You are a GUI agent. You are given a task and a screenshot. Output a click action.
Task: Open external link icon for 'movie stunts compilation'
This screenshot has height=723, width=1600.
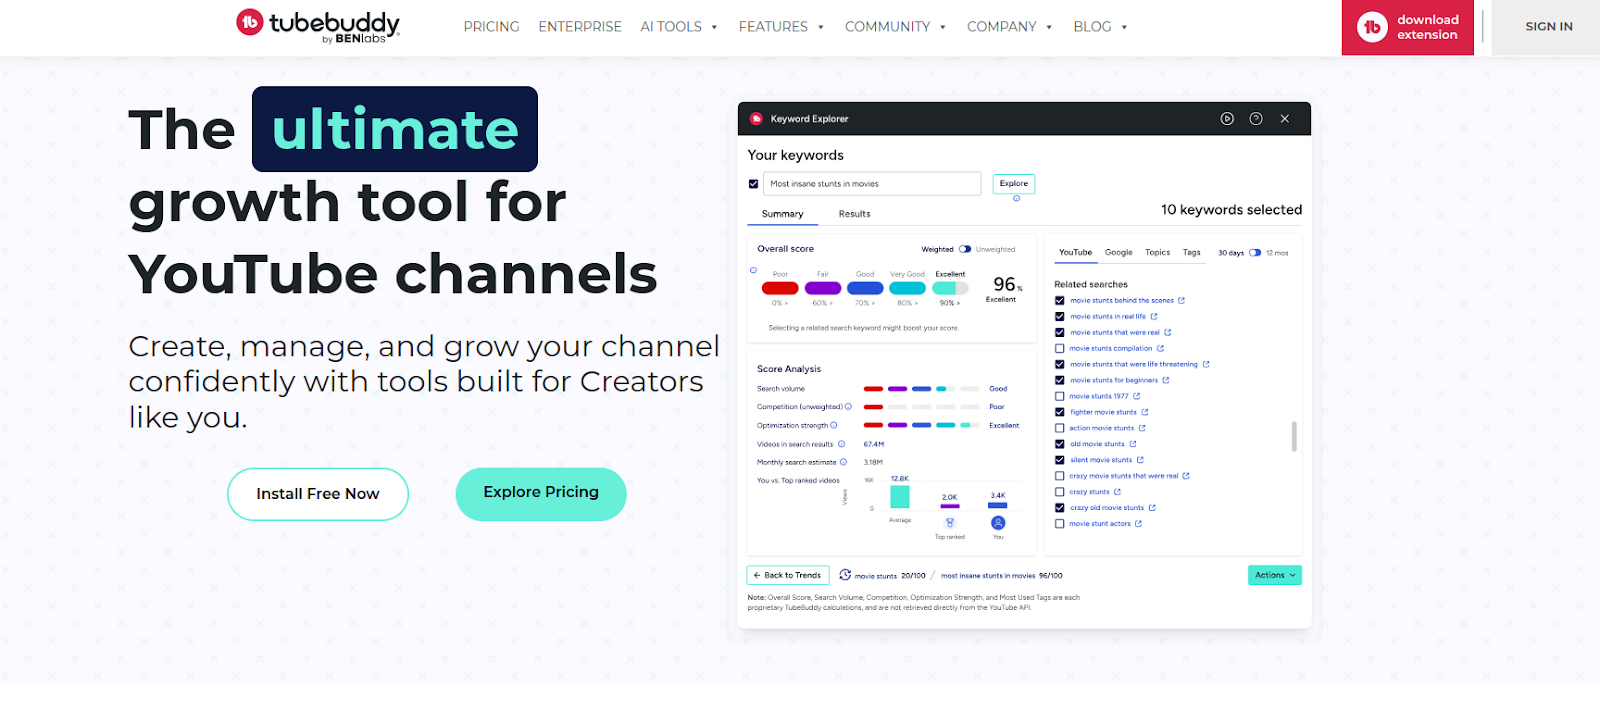pyautogui.click(x=1160, y=348)
